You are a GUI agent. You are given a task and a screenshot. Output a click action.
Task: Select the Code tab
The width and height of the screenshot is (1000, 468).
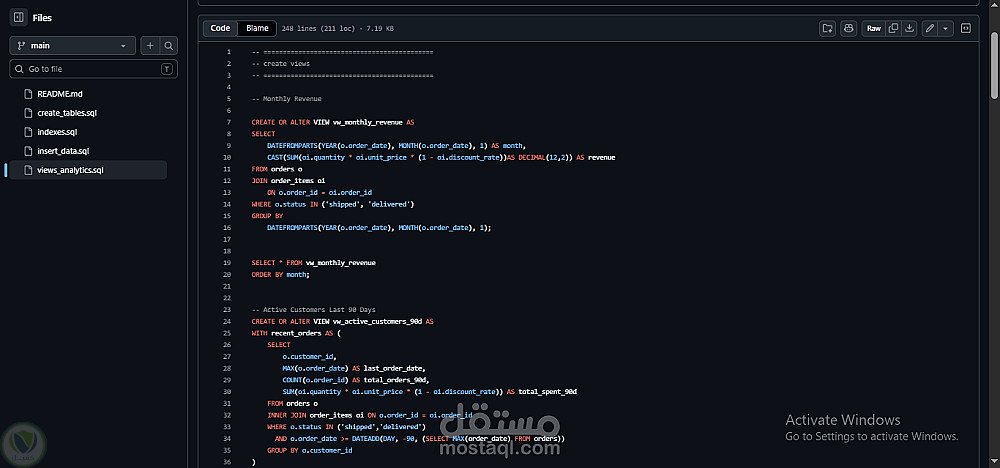220,28
